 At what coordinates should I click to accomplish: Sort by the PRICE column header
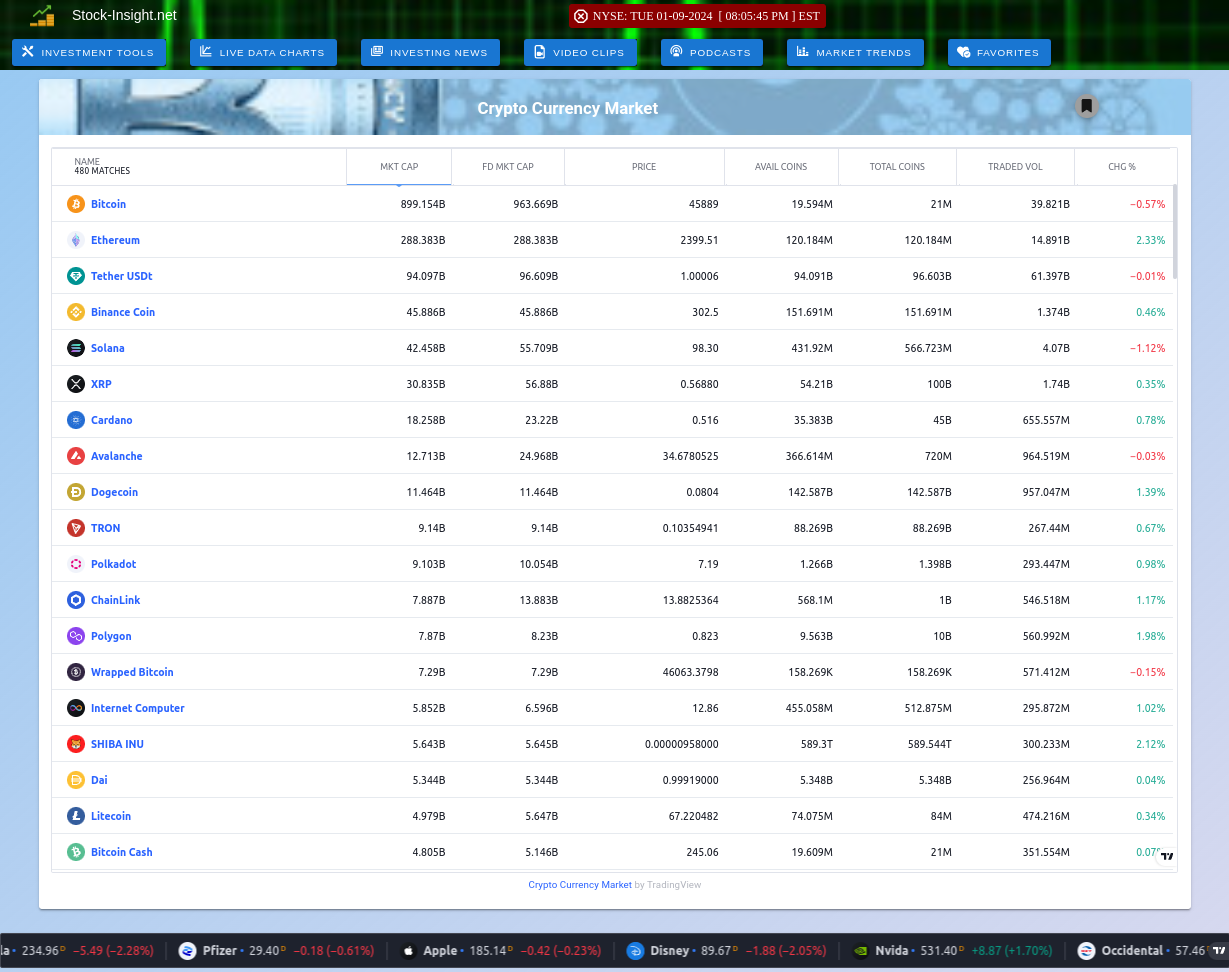pos(644,167)
